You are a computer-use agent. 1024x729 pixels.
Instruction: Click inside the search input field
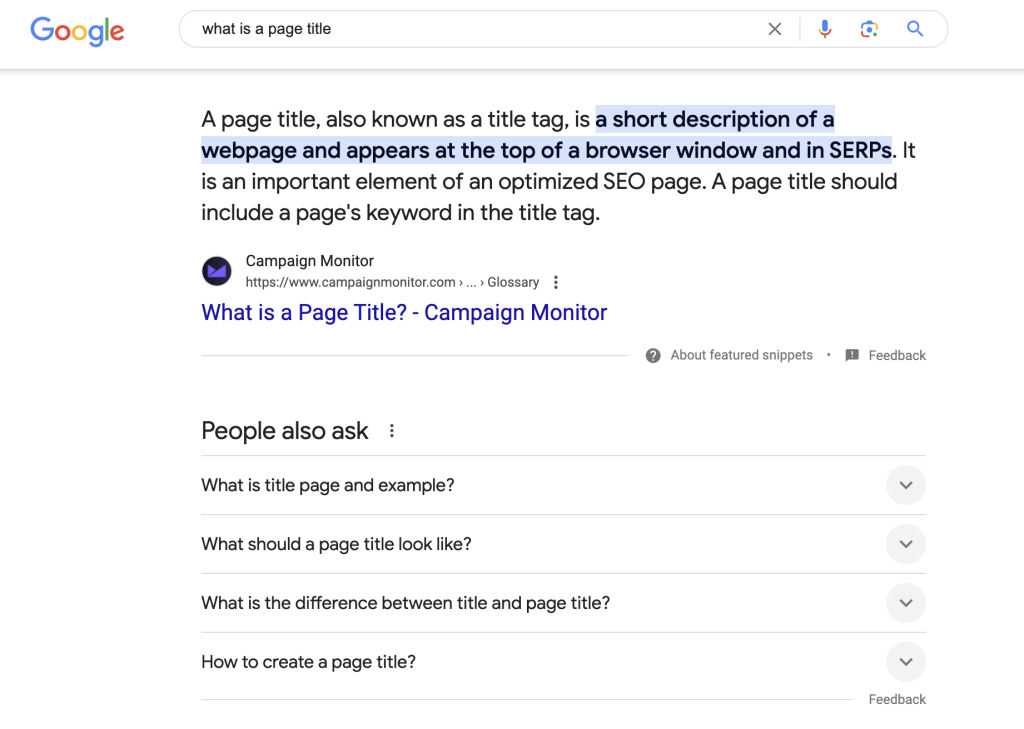[x=450, y=29]
